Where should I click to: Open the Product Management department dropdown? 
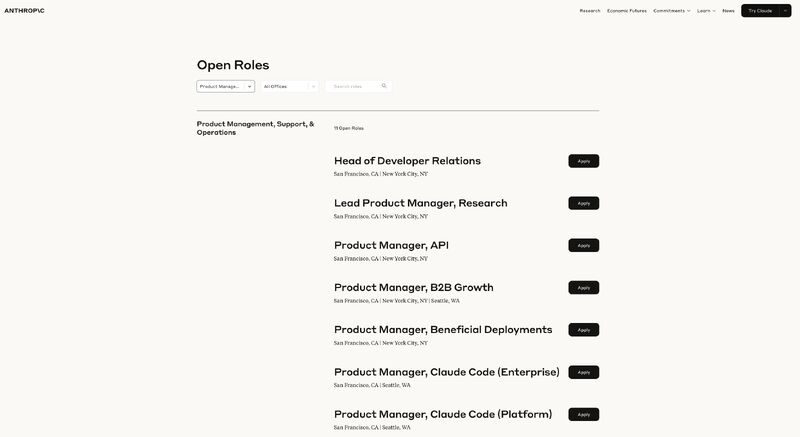point(226,86)
